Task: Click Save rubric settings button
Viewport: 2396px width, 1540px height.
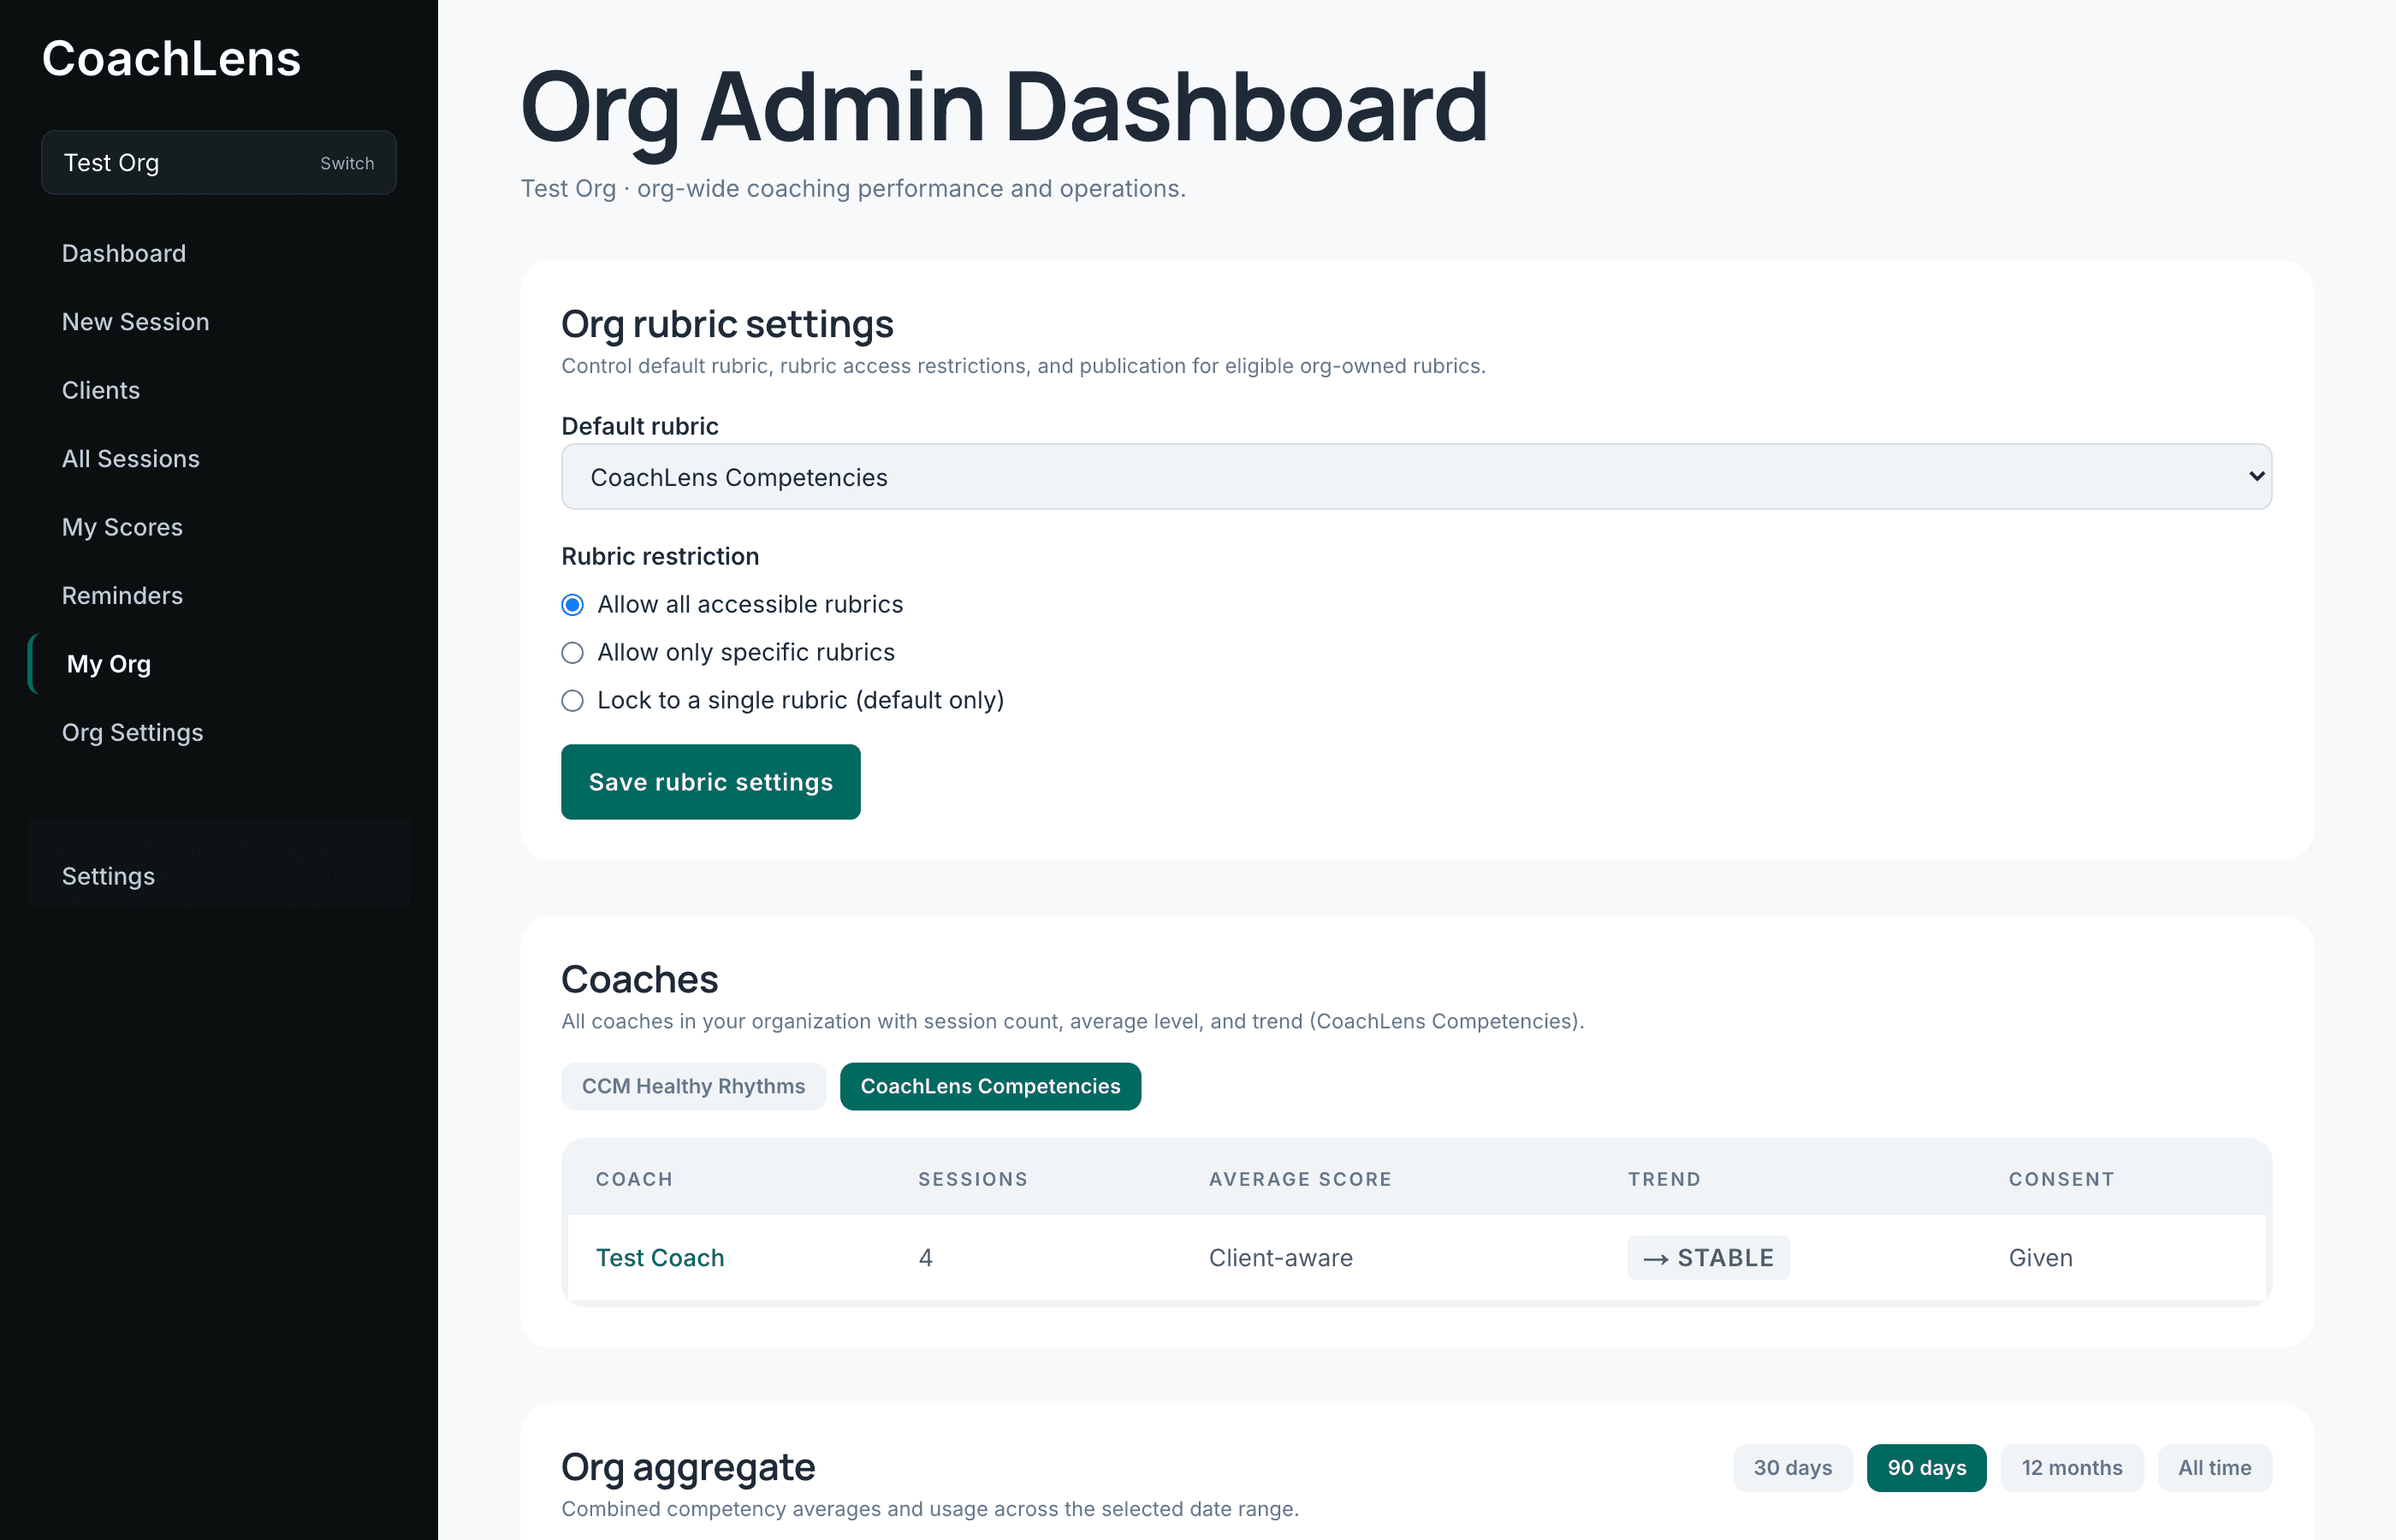Action: tap(710, 782)
